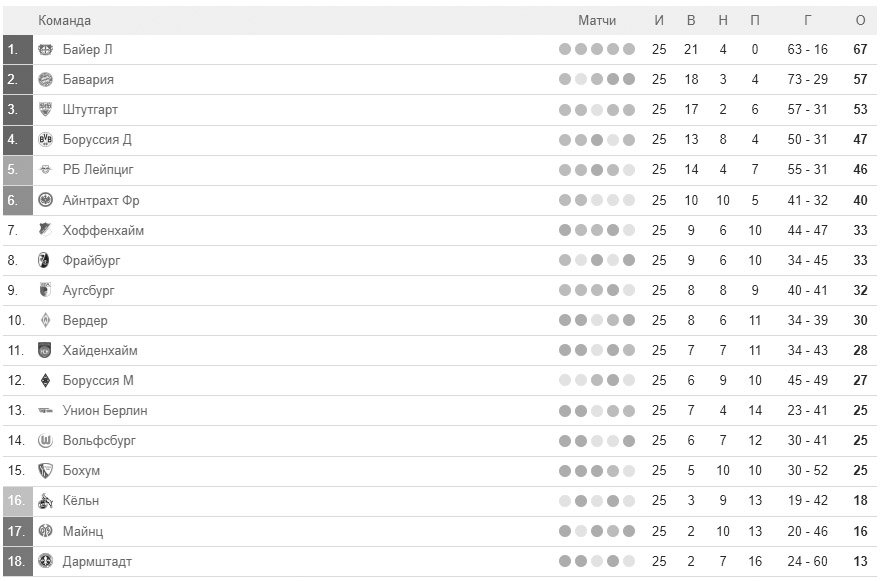Click the Freiburg club crest icon
This screenshot has width=884, height=581.
coord(44,260)
